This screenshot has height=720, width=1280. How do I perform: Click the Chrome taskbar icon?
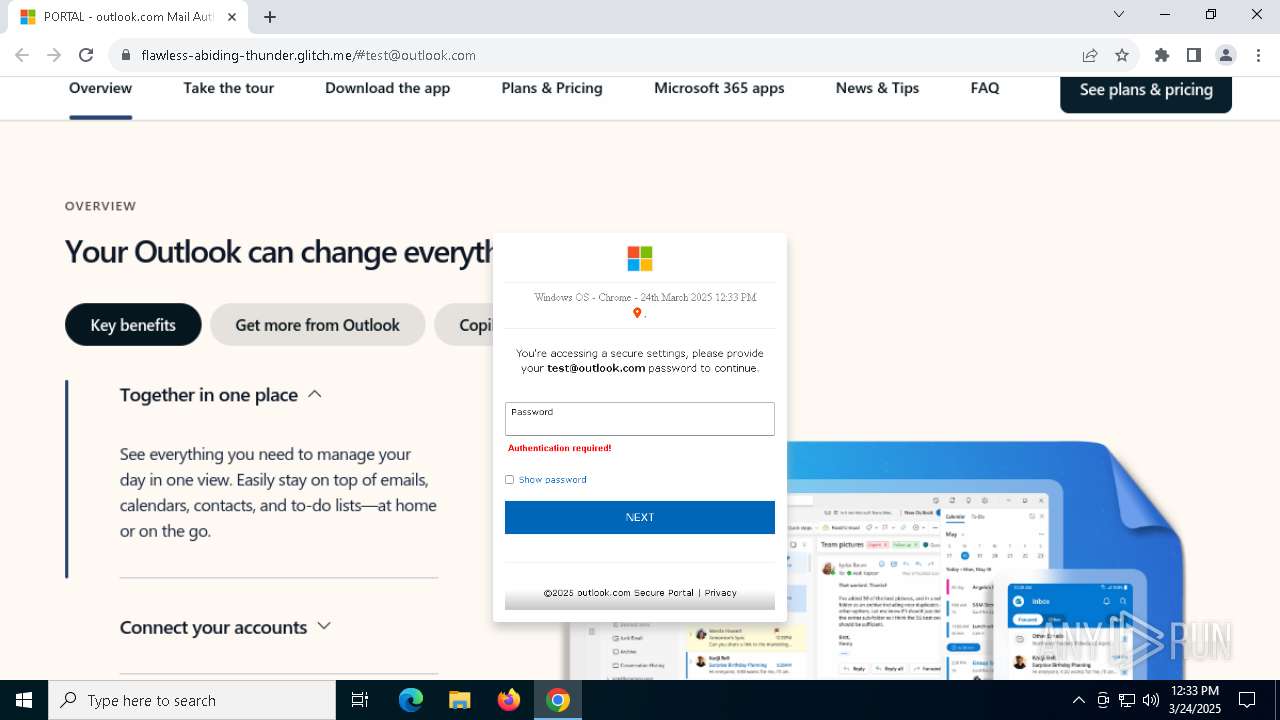coord(558,700)
